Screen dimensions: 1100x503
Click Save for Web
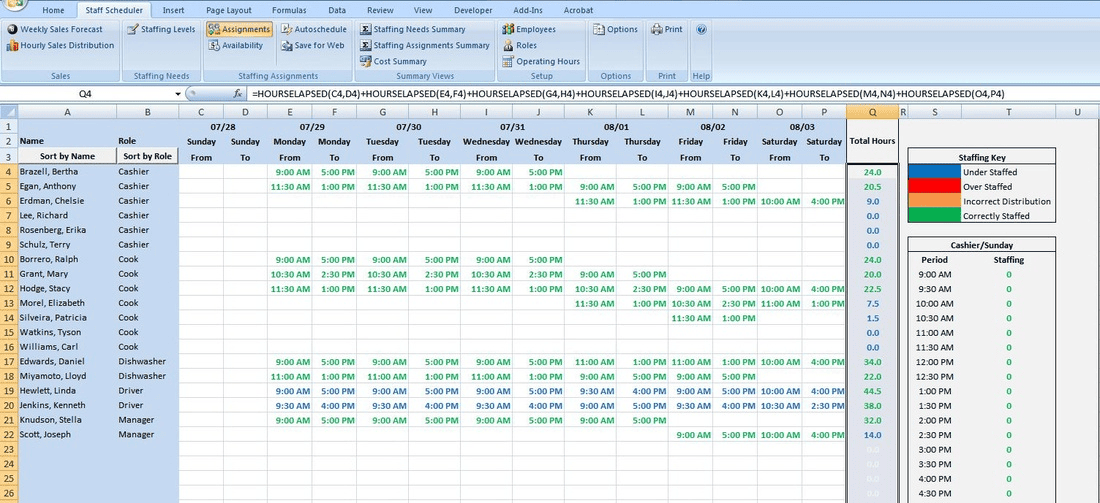click(313, 46)
